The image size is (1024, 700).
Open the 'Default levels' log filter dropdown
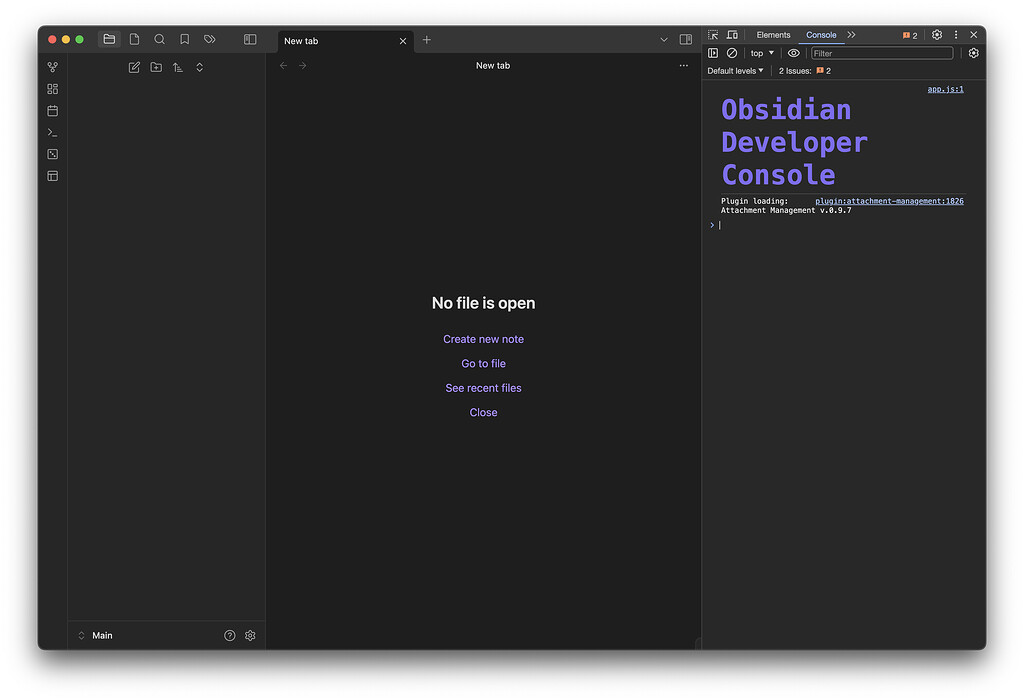click(734, 70)
